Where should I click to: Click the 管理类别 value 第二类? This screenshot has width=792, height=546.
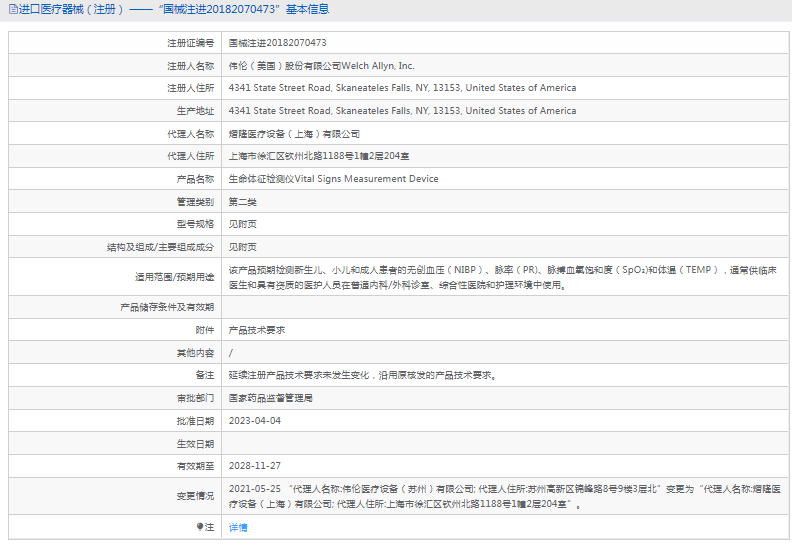(x=242, y=201)
